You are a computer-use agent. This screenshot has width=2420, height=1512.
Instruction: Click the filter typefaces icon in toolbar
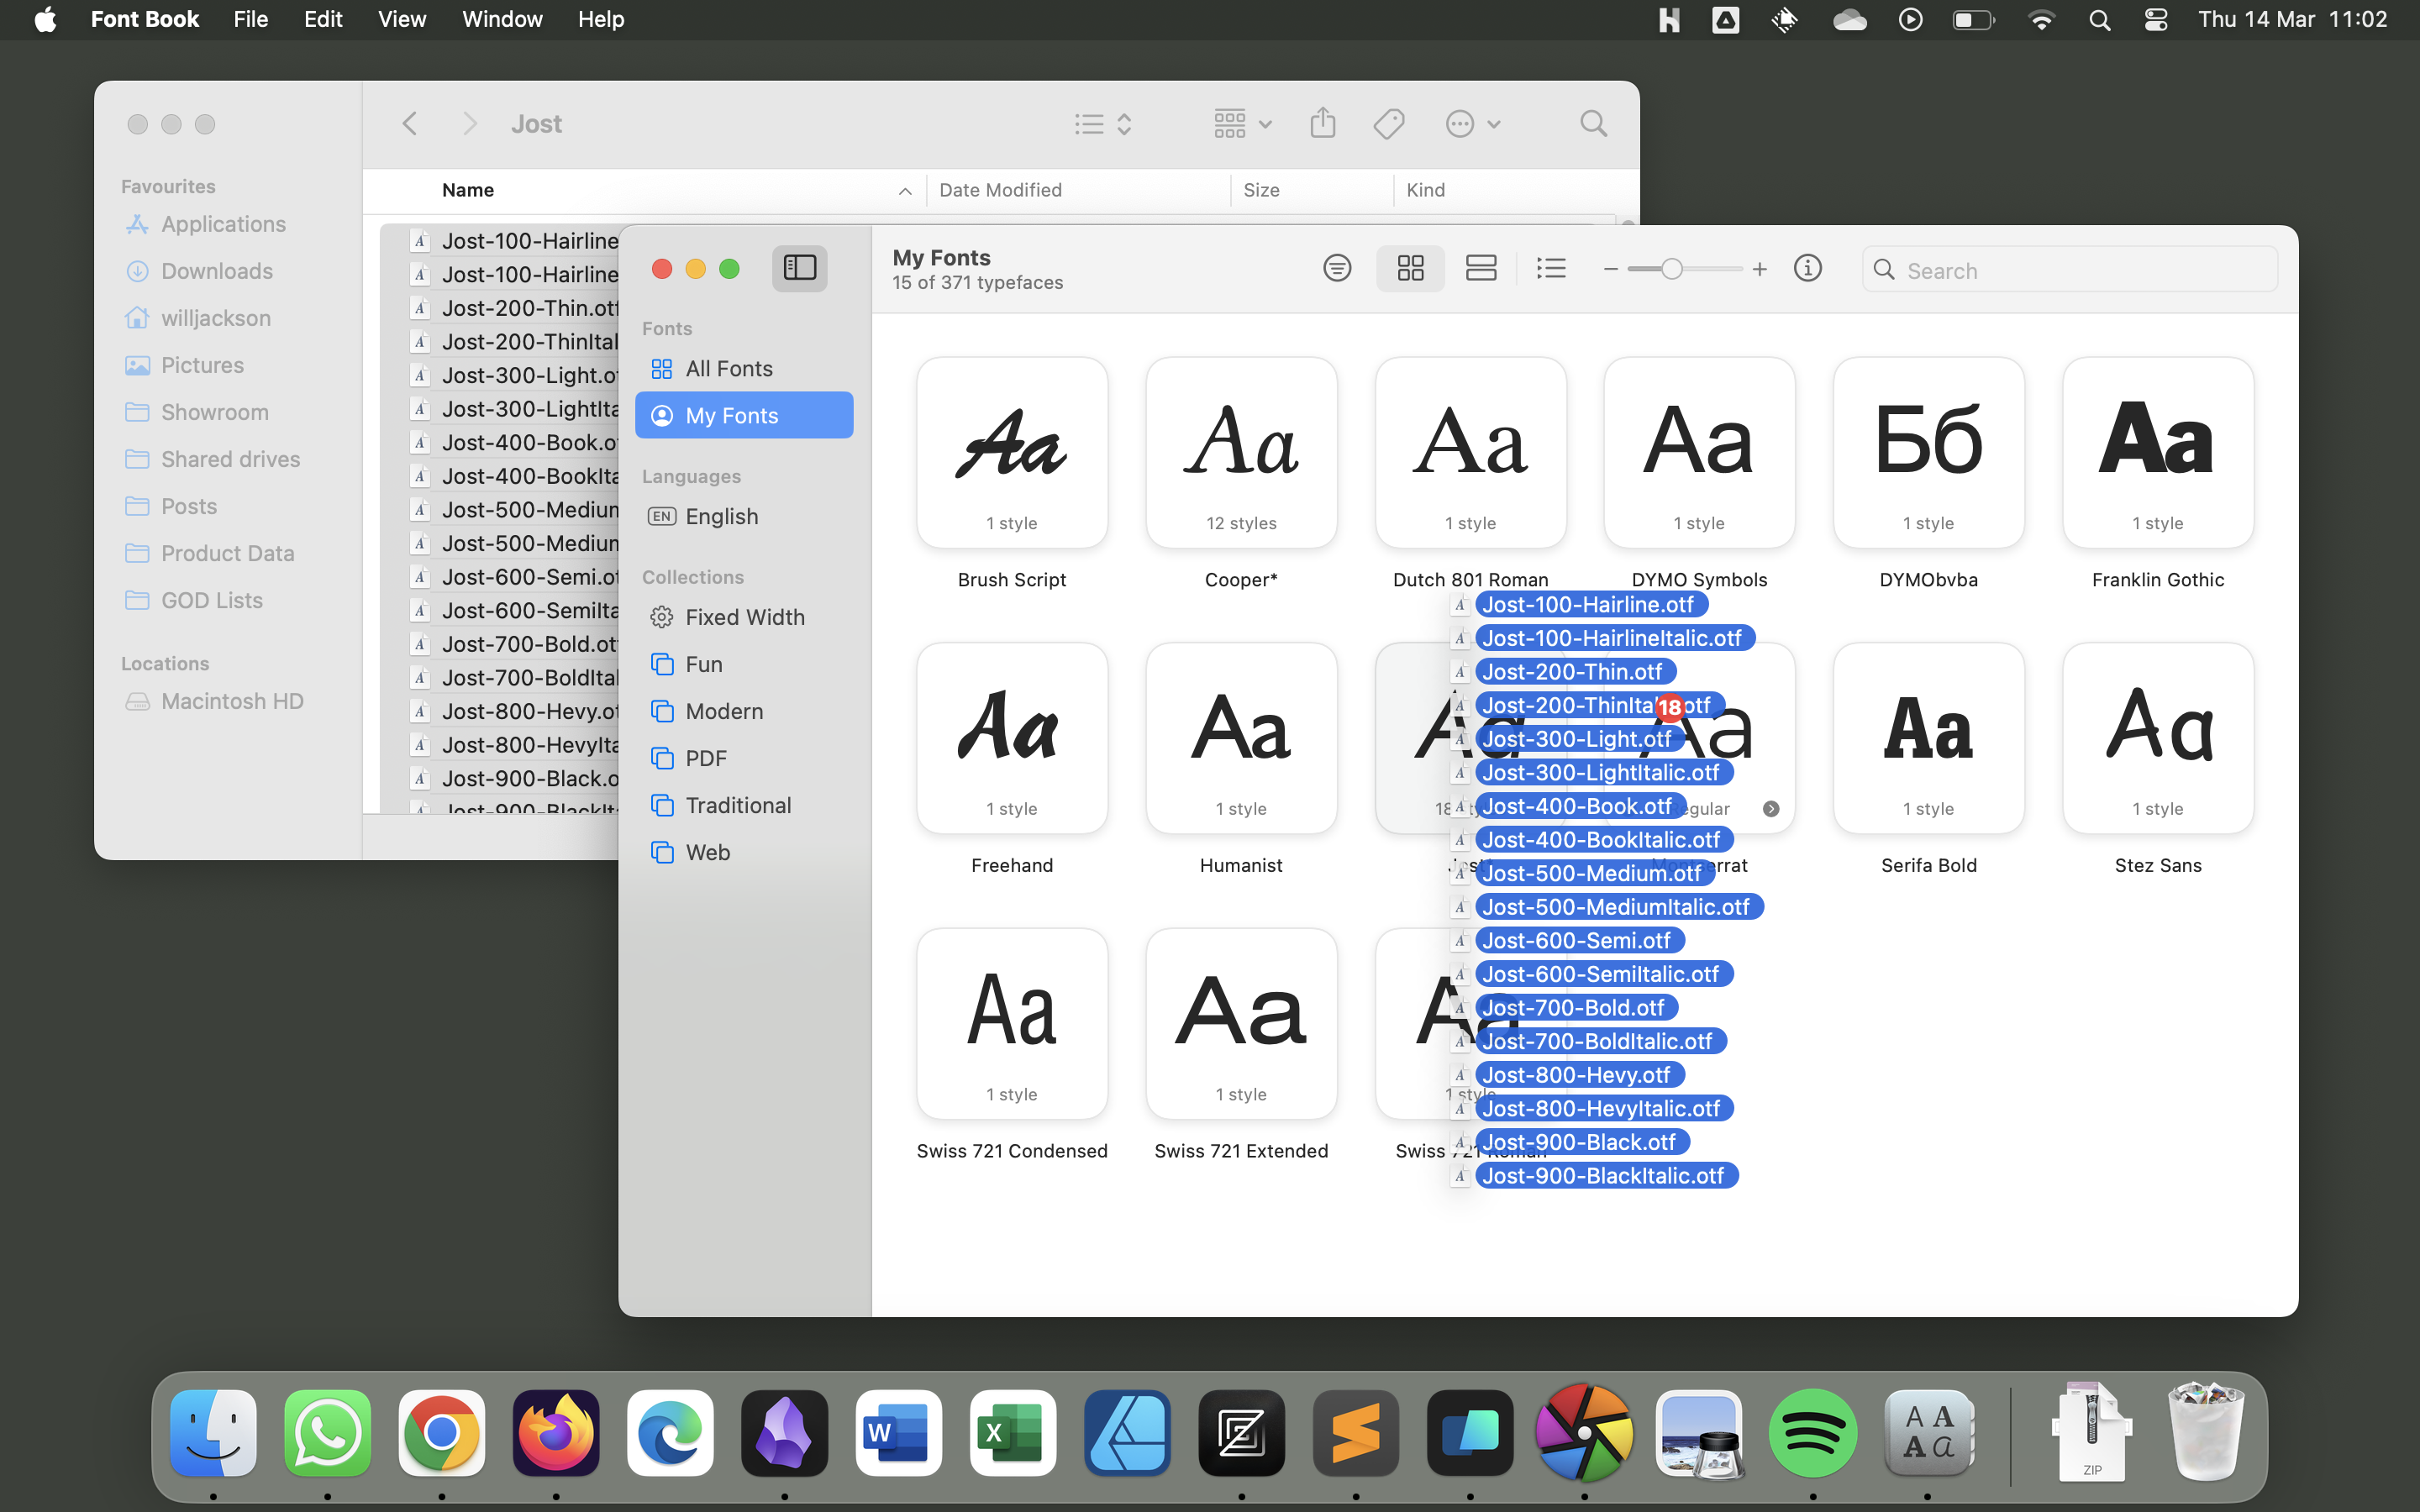(1337, 268)
